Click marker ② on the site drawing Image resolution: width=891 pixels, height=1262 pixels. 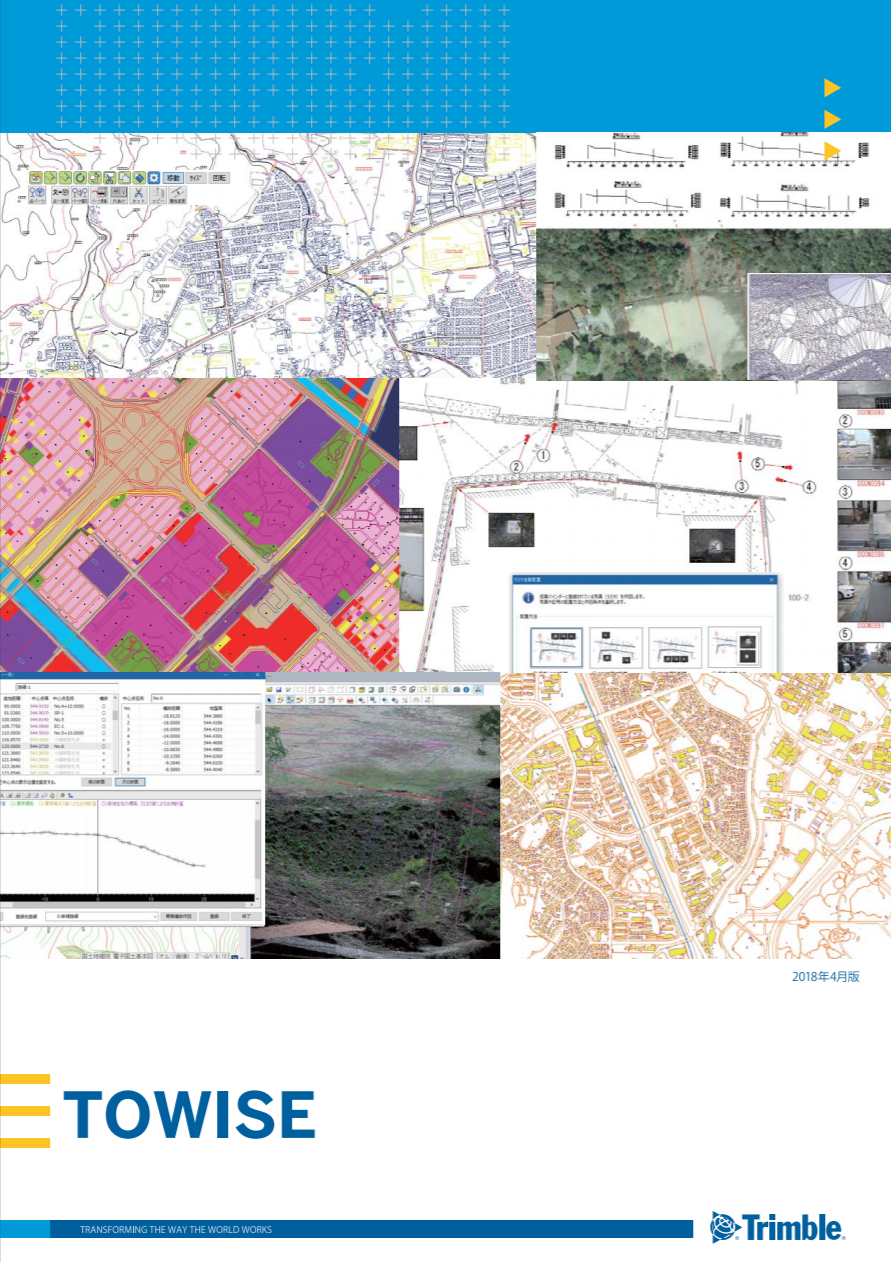[517, 466]
